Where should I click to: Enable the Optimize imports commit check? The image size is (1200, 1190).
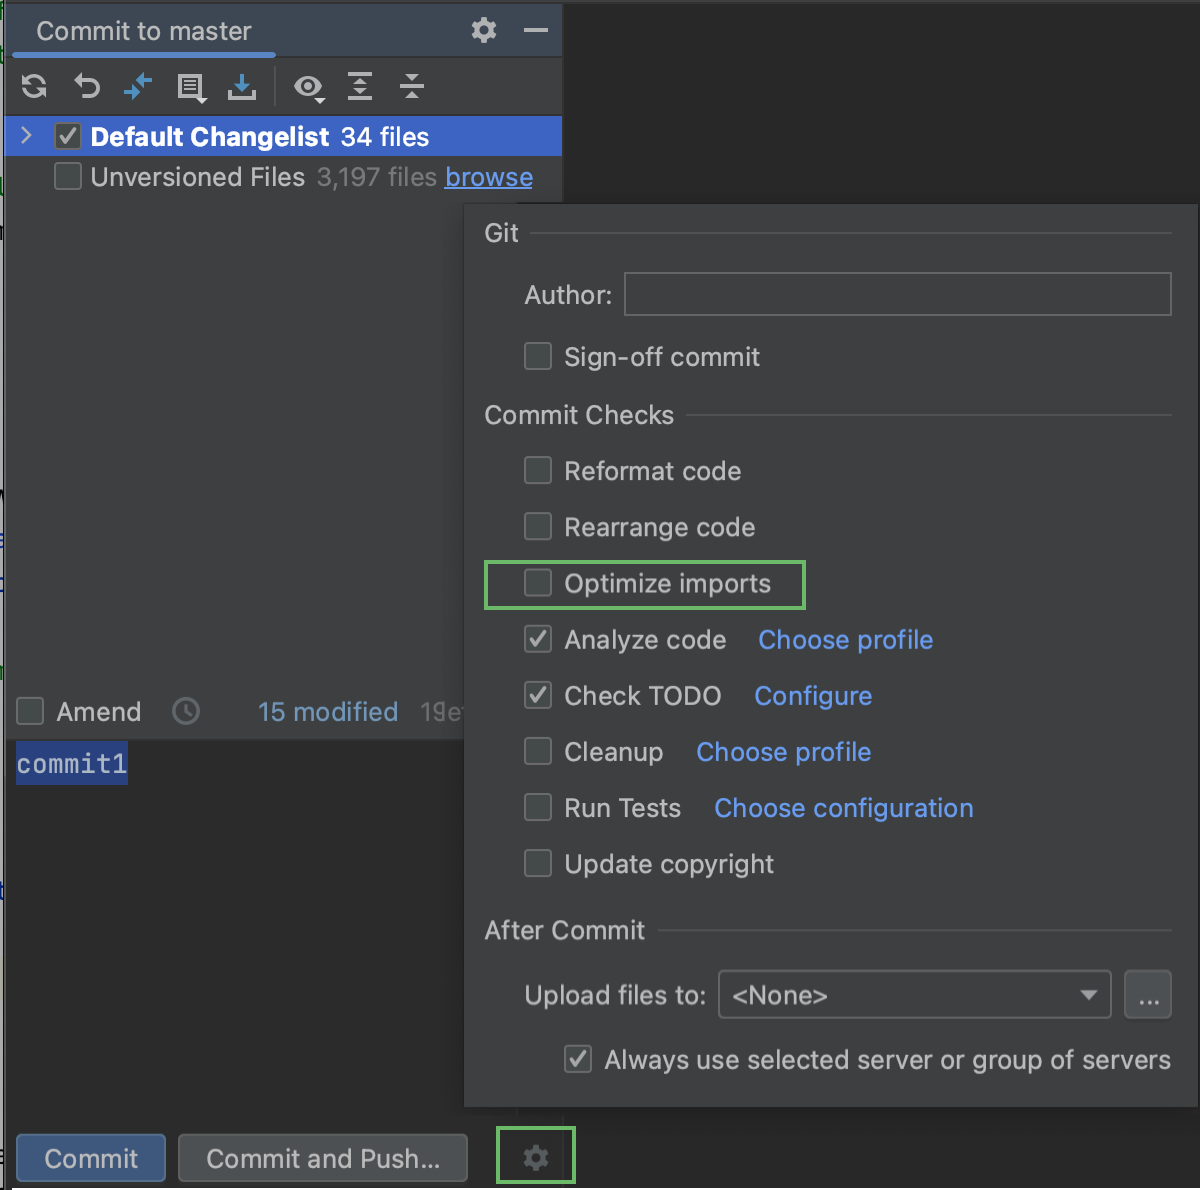537,582
